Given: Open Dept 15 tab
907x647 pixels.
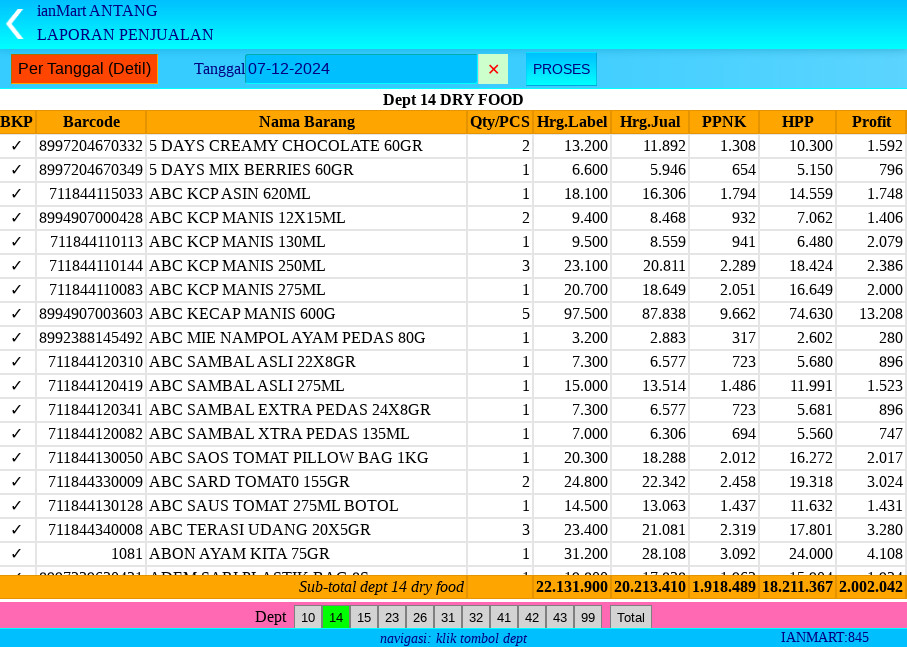Looking at the screenshot, I should point(364,618).
